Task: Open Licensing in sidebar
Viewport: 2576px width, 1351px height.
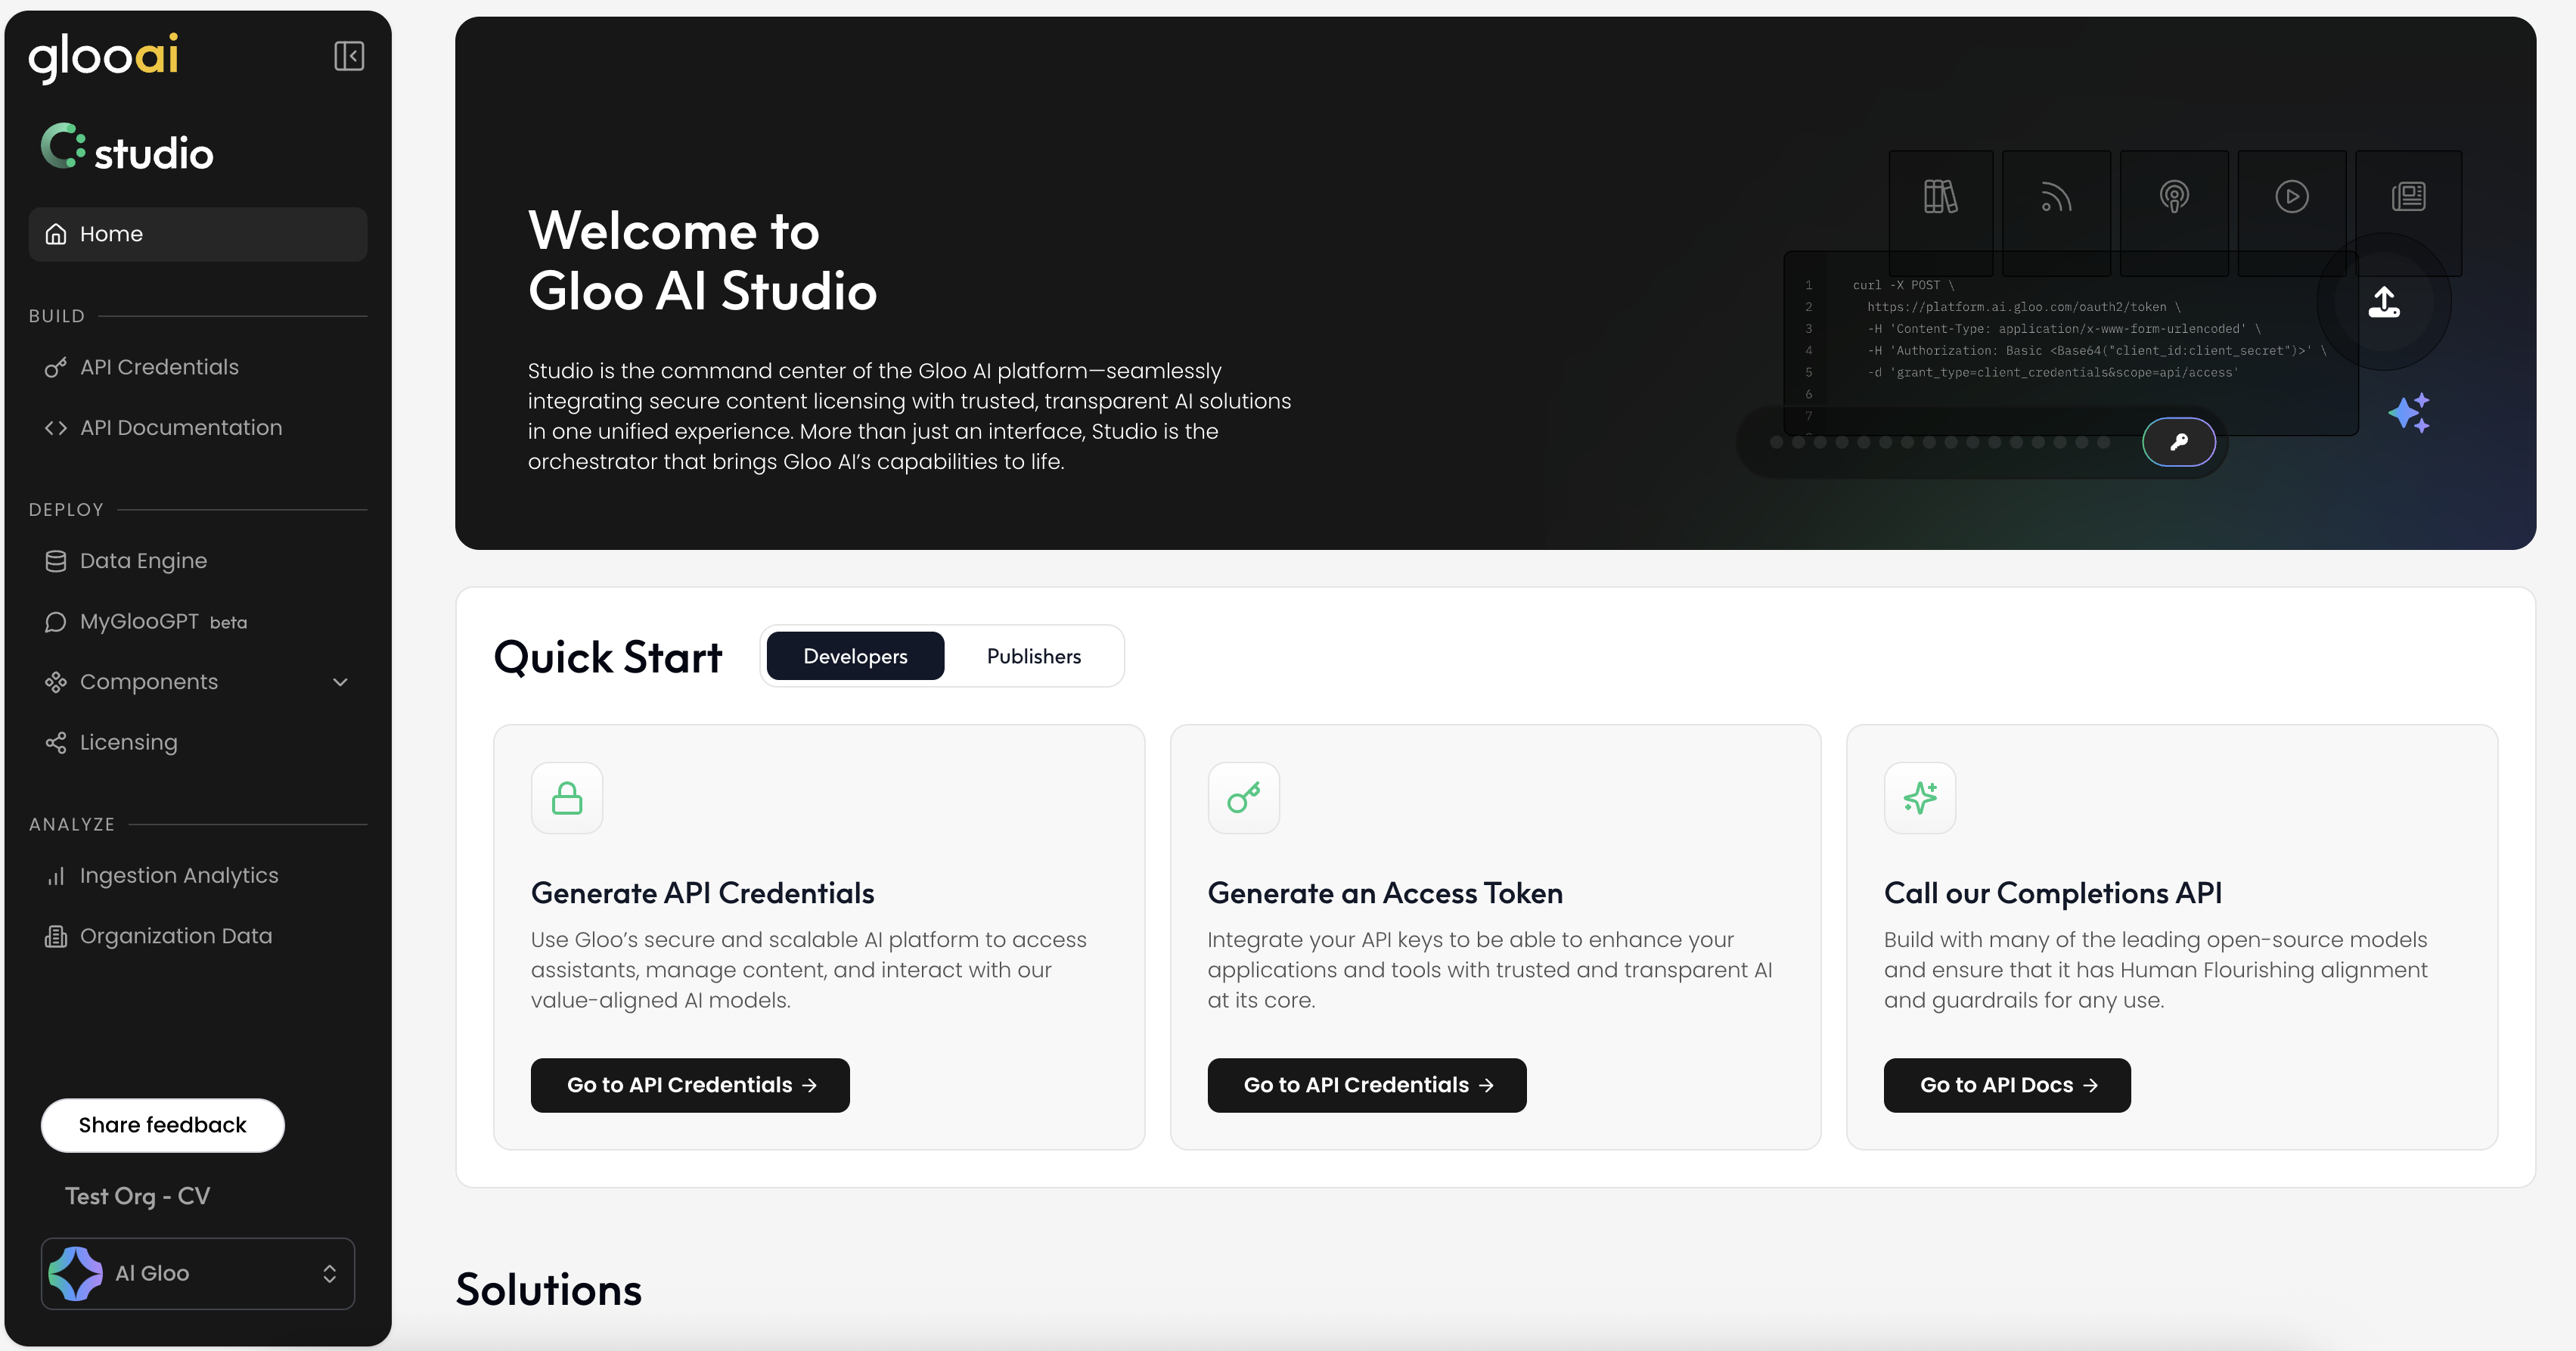Action: pos(198,743)
